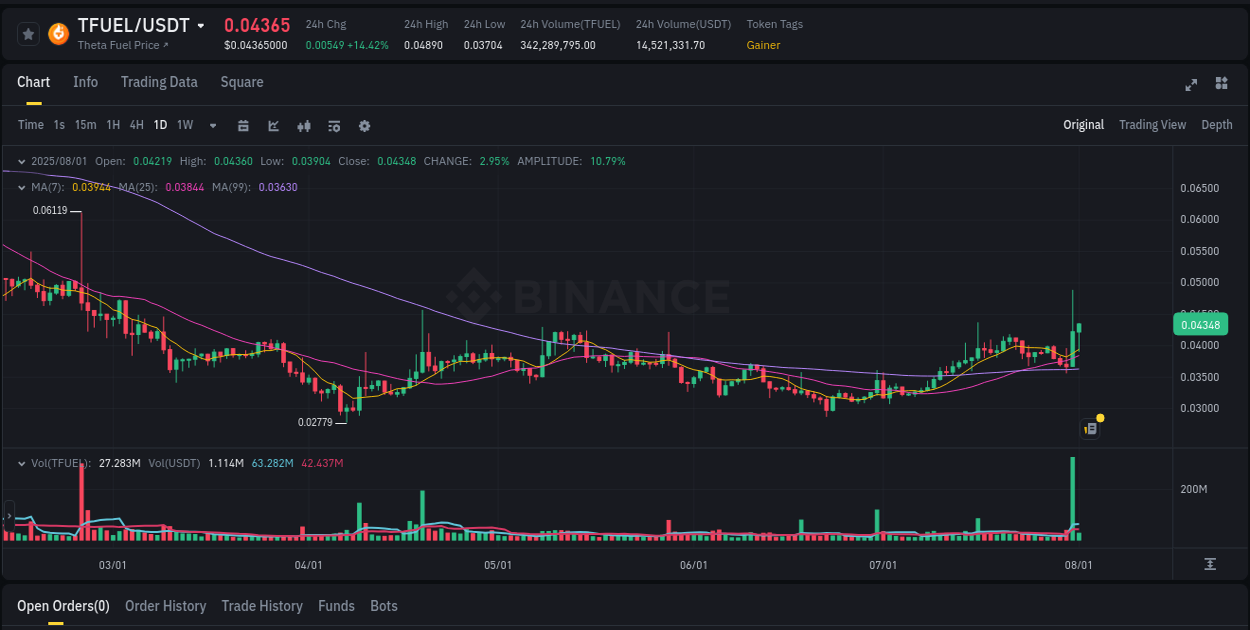The image size is (1250, 630).
Task: Open the extra timeframe dropdown arrow
Action: click(211, 126)
